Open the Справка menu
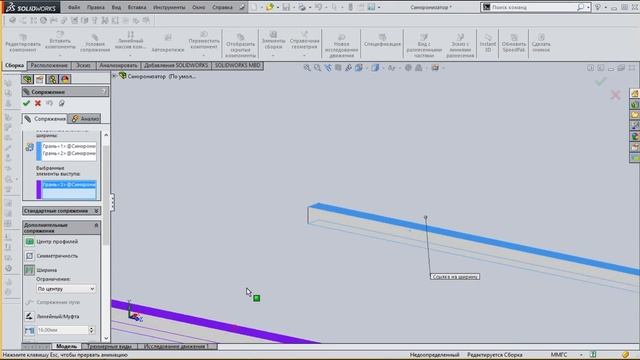640x360 pixels. (x=222, y=7)
